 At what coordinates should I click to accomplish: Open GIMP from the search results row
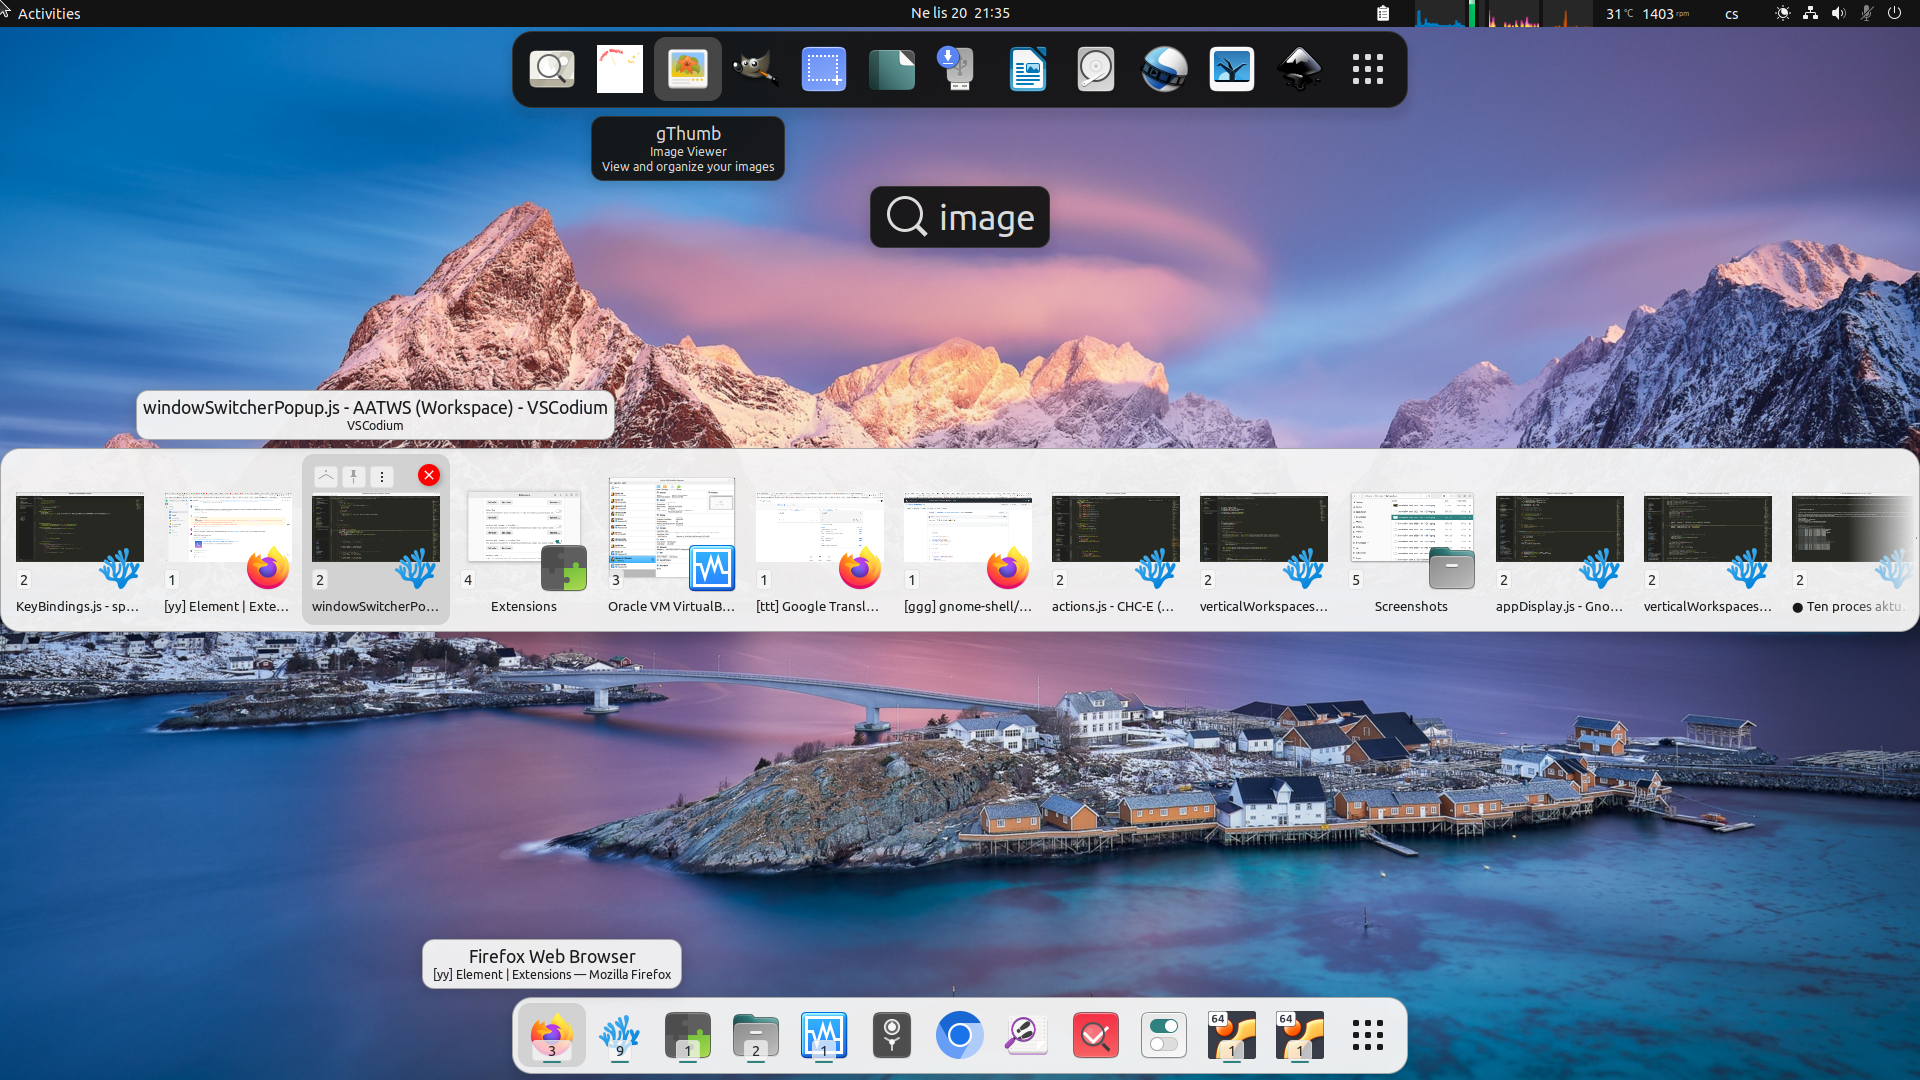(x=755, y=69)
